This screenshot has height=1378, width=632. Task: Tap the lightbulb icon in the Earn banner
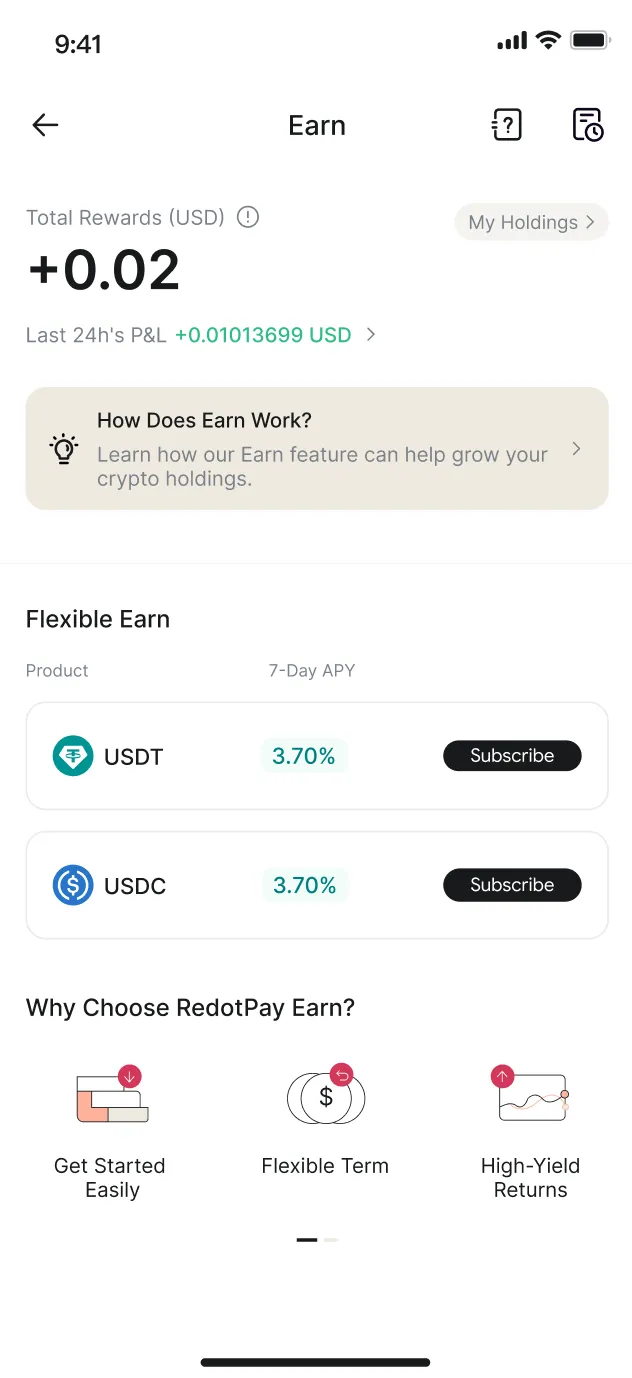click(x=63, y=448)
